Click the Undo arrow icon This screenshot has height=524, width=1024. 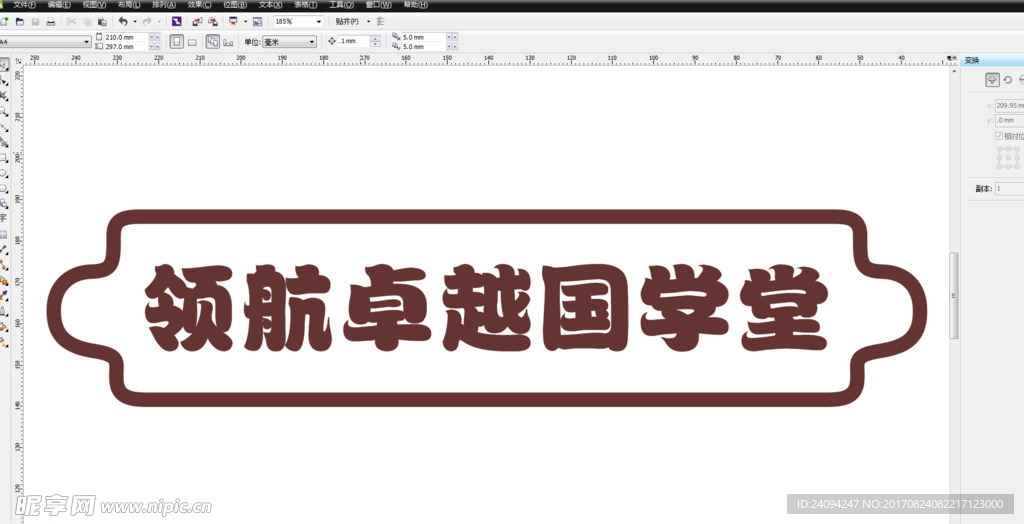coord(123,22)
